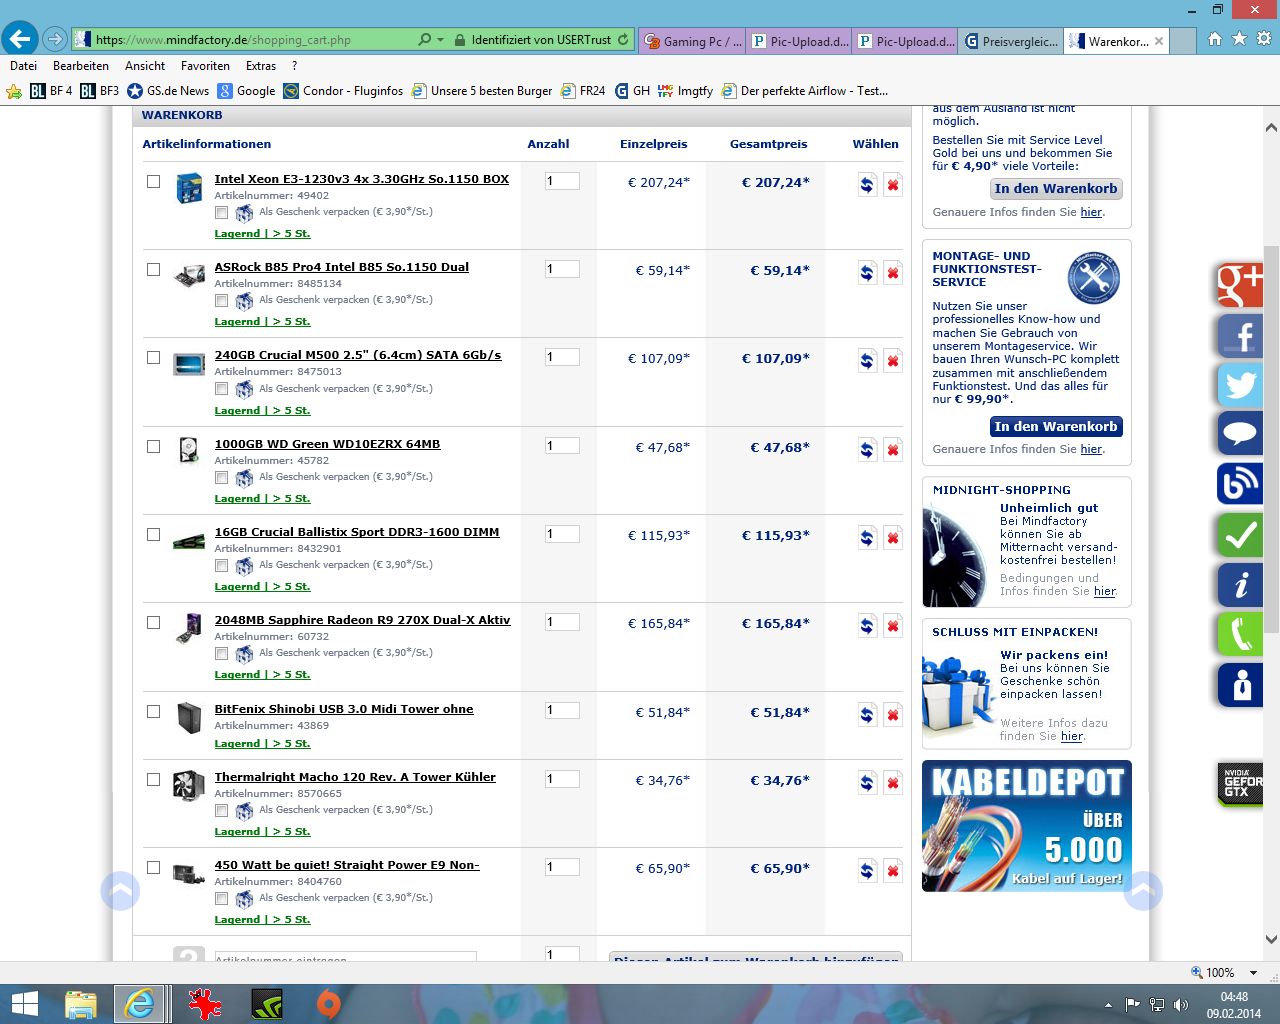Enable gift wrapping for Intel Xeon
Screen dimensions: 1280x1024
click(x=222, y=212)
